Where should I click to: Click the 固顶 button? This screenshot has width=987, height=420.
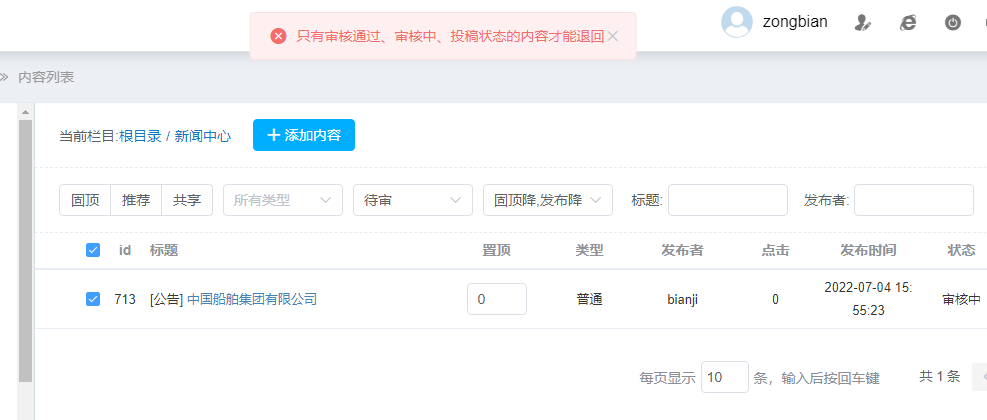coord(85,200)
